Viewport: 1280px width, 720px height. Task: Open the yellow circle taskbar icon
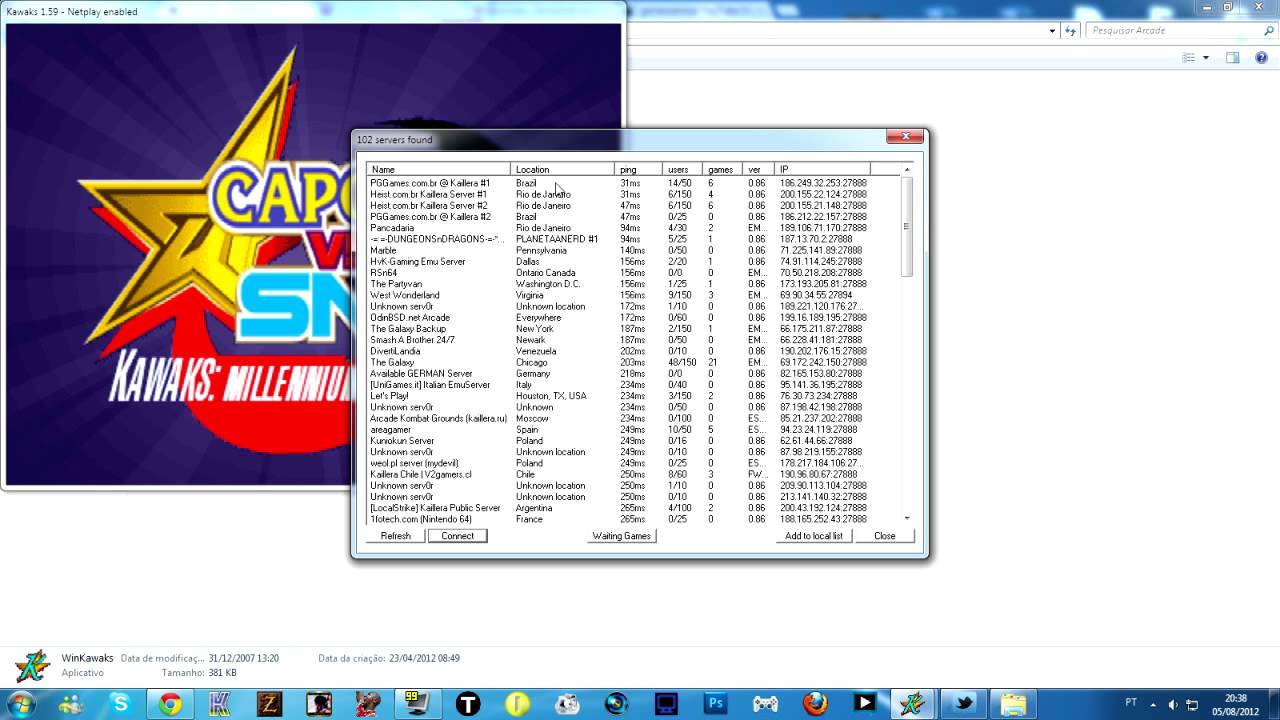pyautogui.click(x=517, y=704)
